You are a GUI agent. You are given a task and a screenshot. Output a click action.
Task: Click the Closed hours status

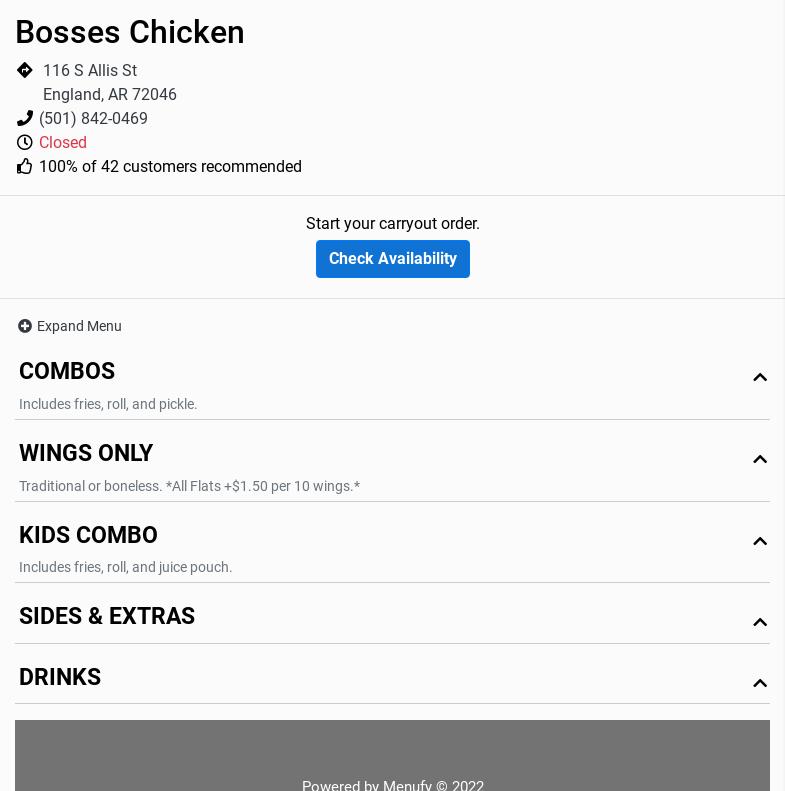pos(63,142)
